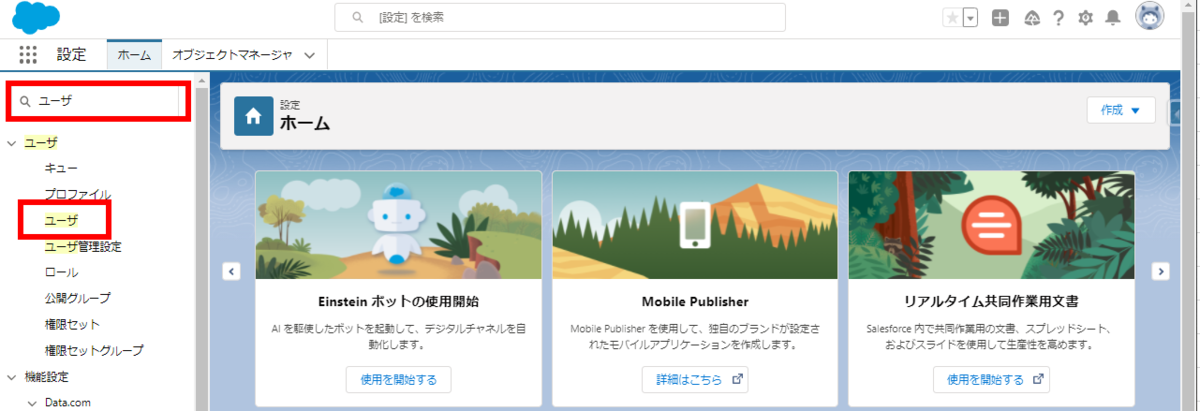Screen dimensions: 1200x411
Task: Click the 作成 dropdown button
Action: [x=1120, y=110]
